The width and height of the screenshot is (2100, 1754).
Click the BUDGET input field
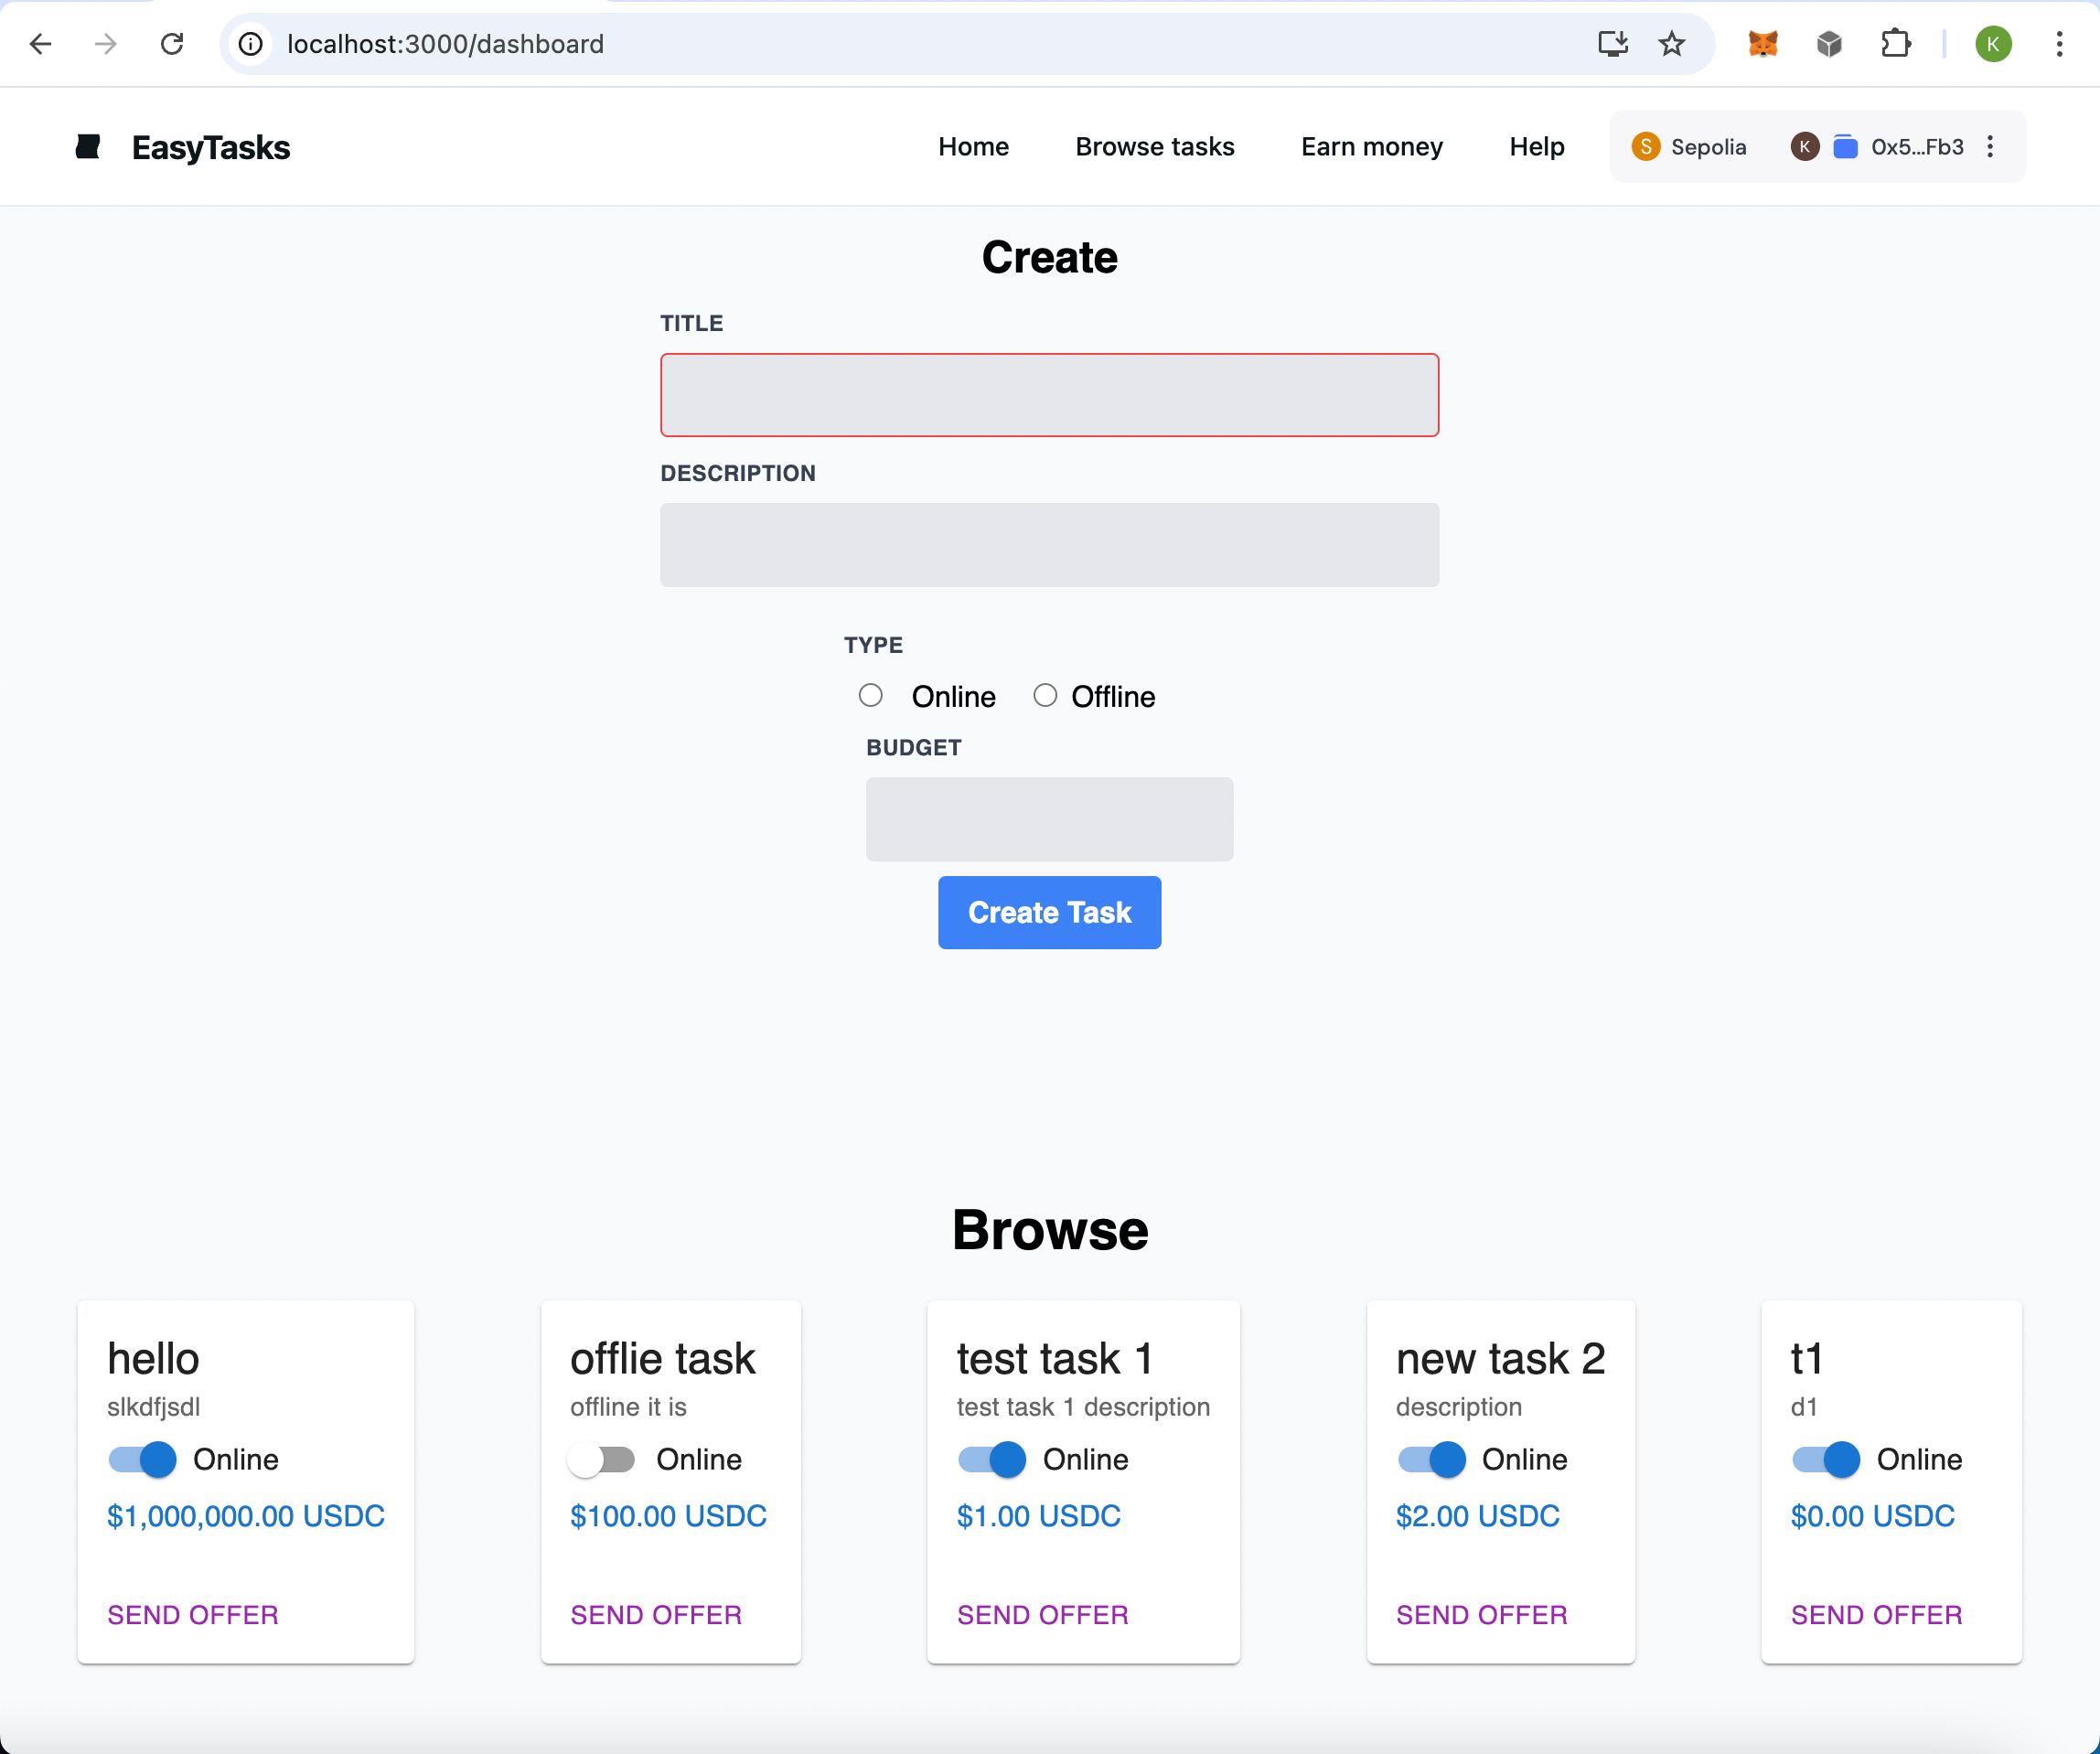click(x=1050, y=818)
